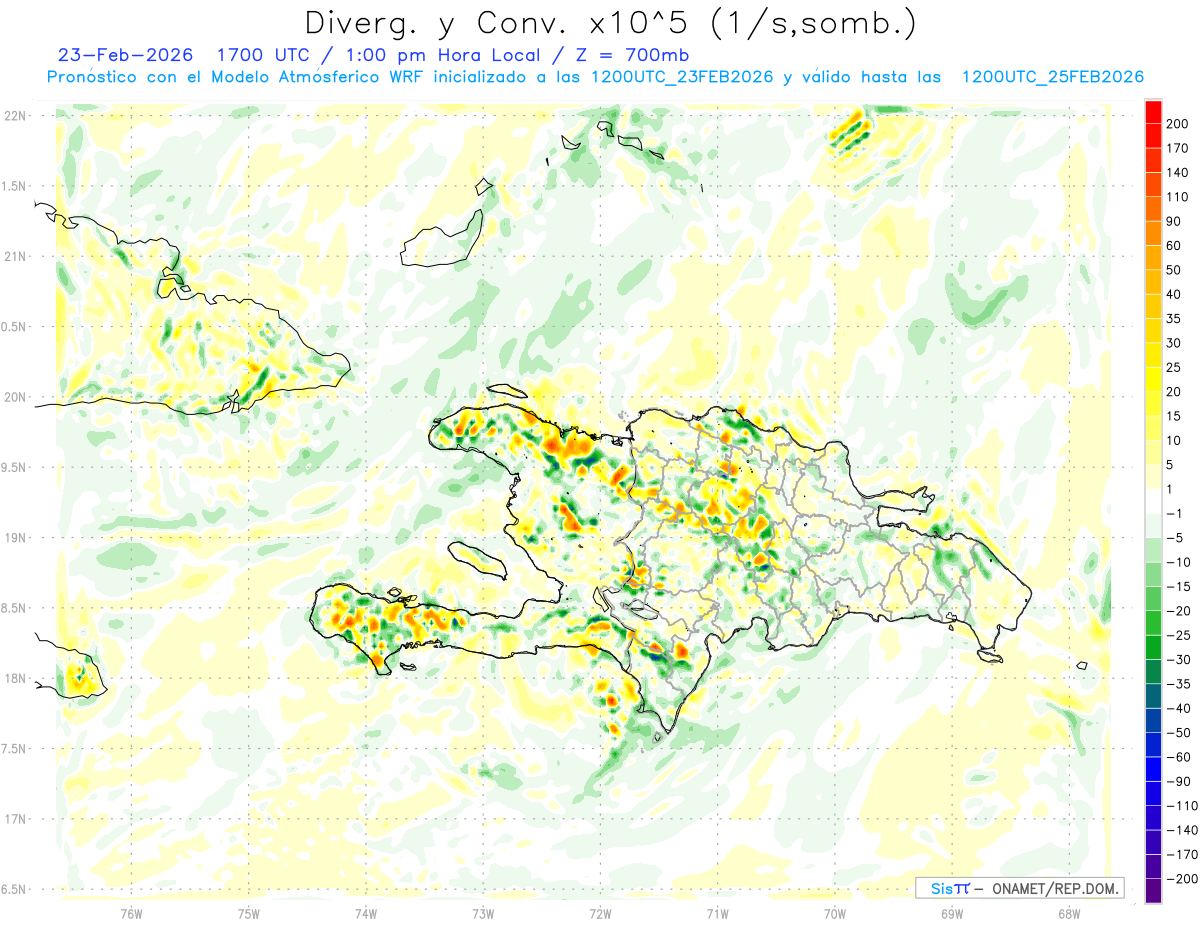Click the positive '5' colorbar value
Image resolution: width=1200 pixels, height=927 pixels.
(x=1171, y=464)
